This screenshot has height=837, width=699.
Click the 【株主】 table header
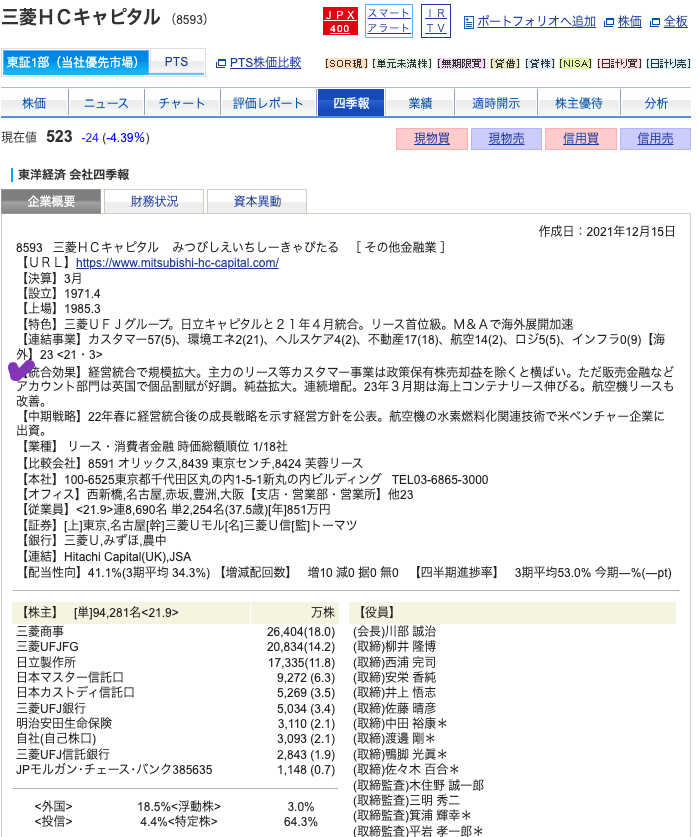click(131, 613)
